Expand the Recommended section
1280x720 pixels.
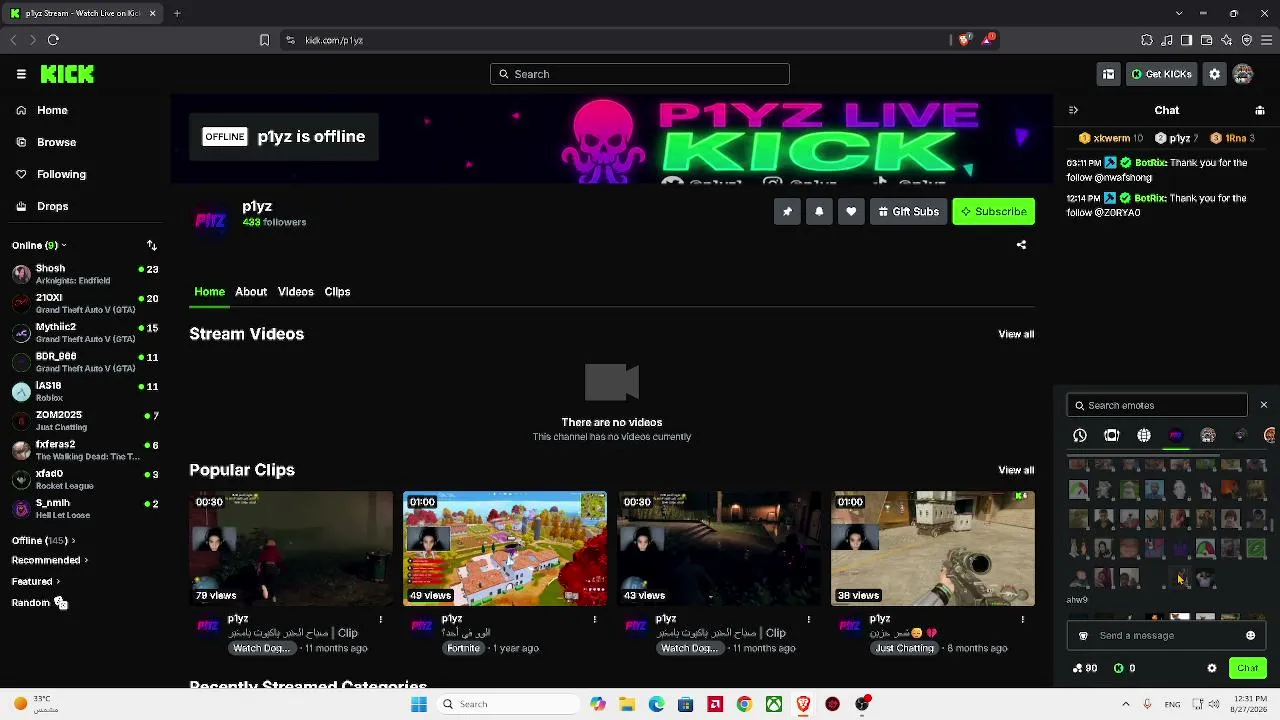point(50,561)
